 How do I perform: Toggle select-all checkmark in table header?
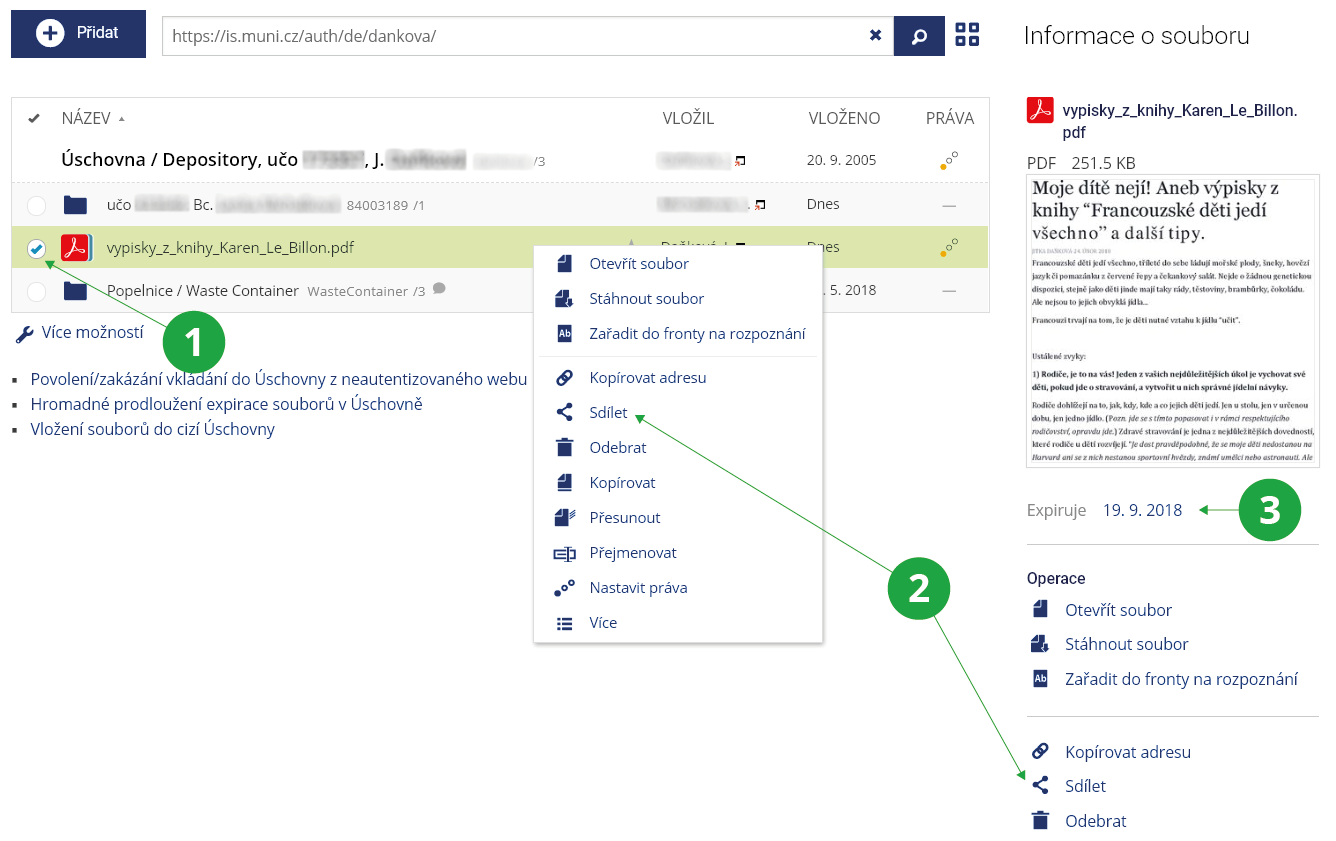pos(34,118)
